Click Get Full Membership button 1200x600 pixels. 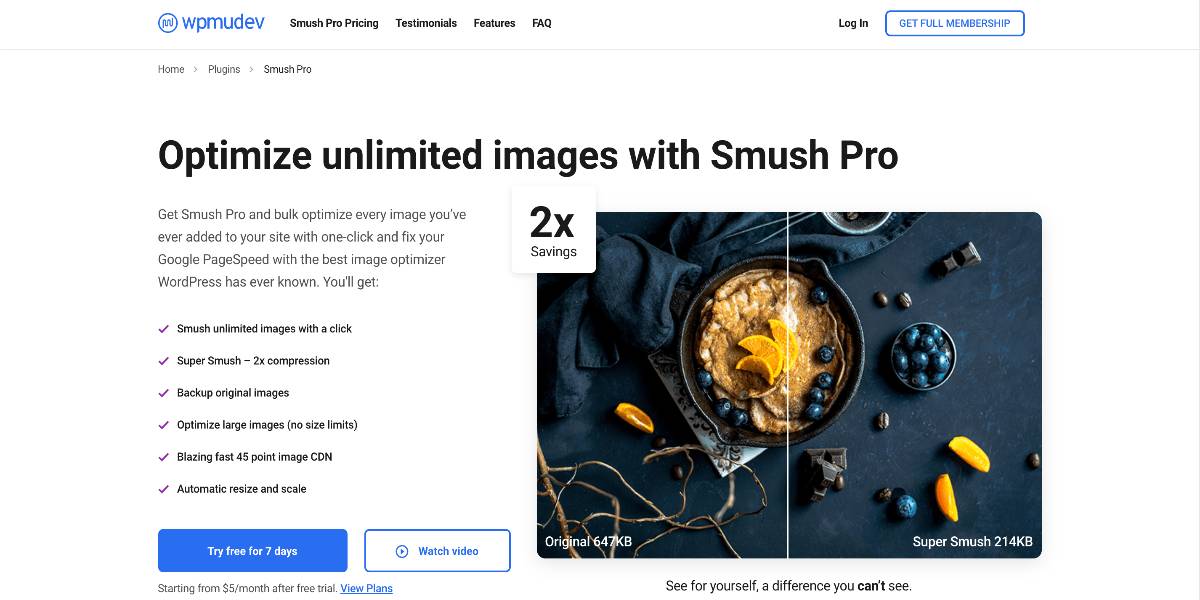pos(955,23)
